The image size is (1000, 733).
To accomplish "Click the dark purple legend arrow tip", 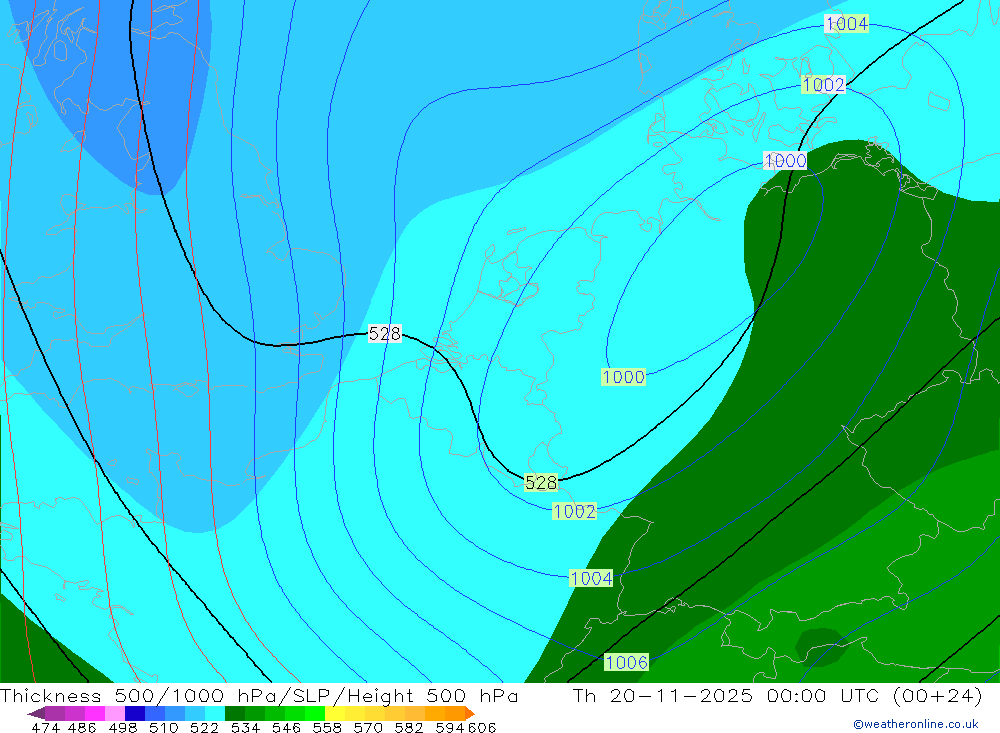I will pos(36,714).
